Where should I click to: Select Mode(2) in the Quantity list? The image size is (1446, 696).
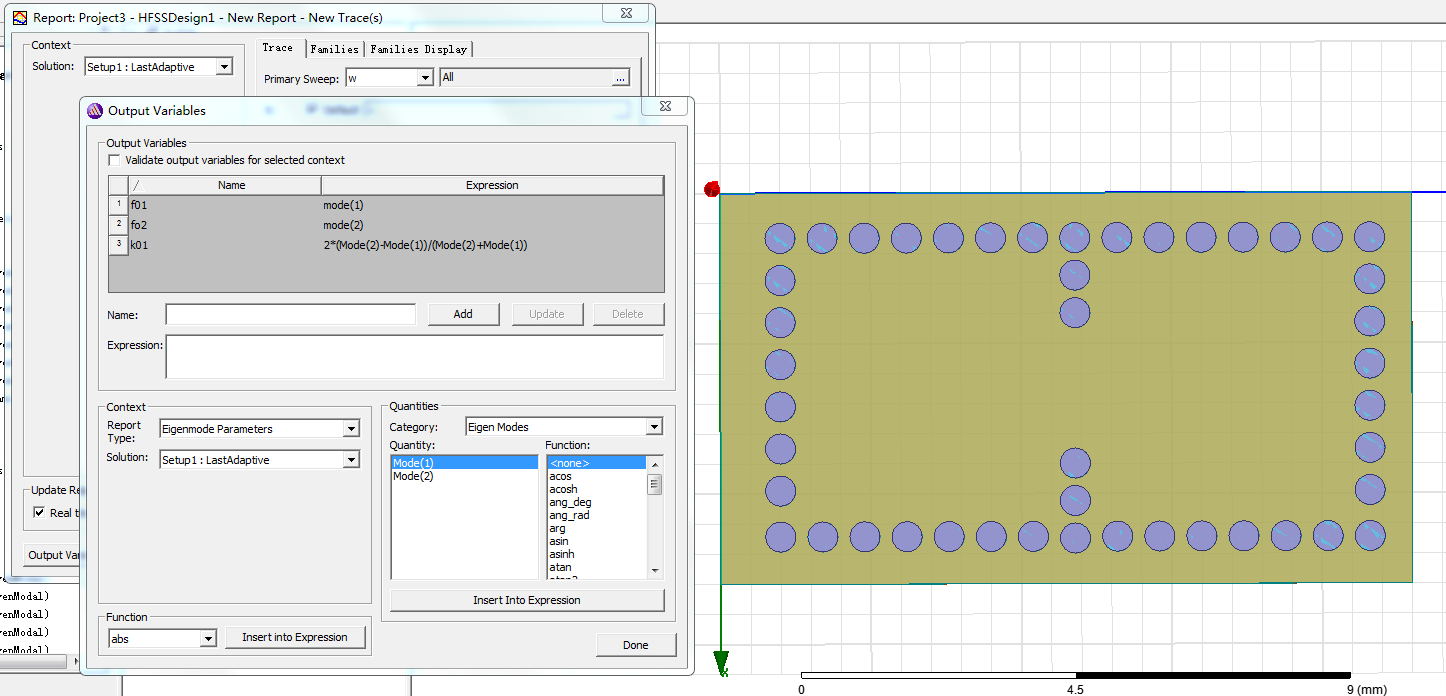pos(464,476)
